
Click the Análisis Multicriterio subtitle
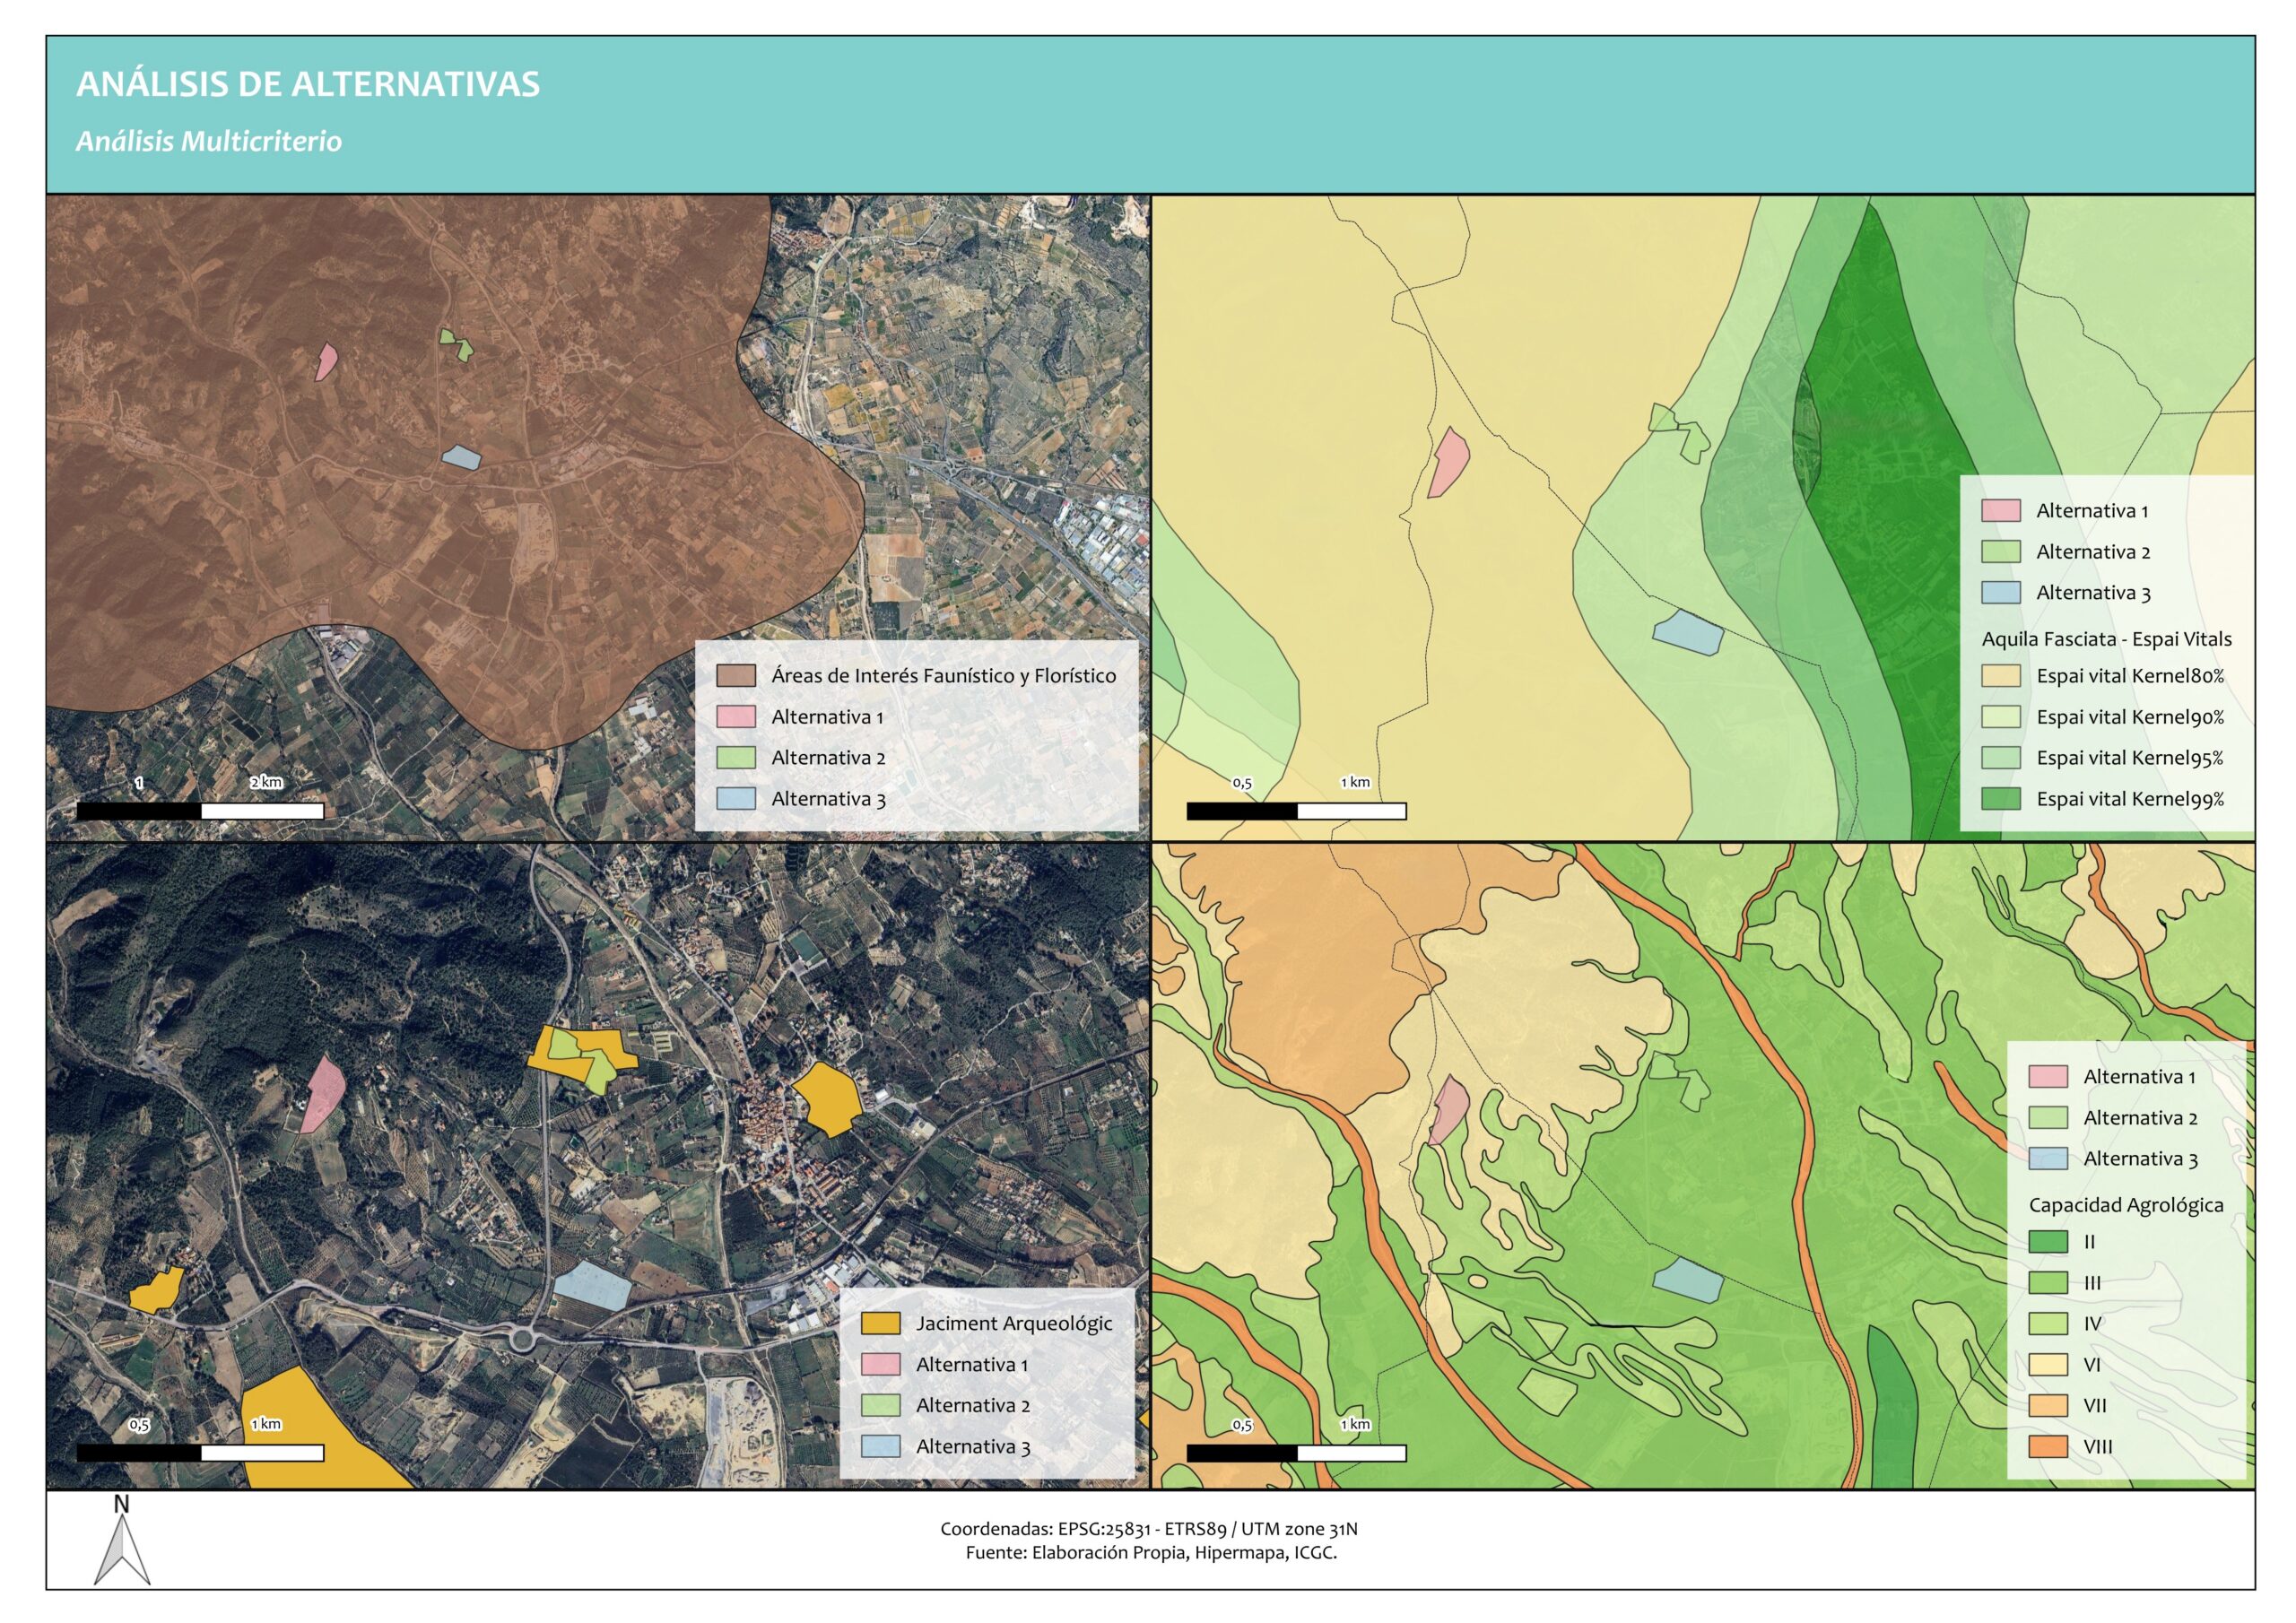coord(209,141)
